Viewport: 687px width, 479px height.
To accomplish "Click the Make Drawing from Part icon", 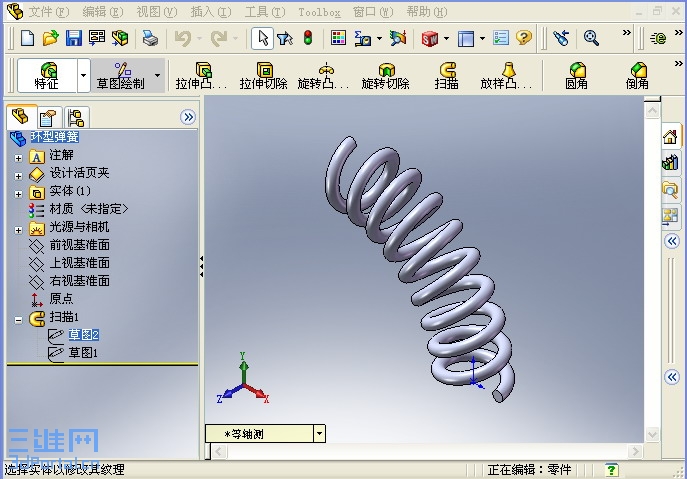I will pyautogui.click(x=97, y=38).
